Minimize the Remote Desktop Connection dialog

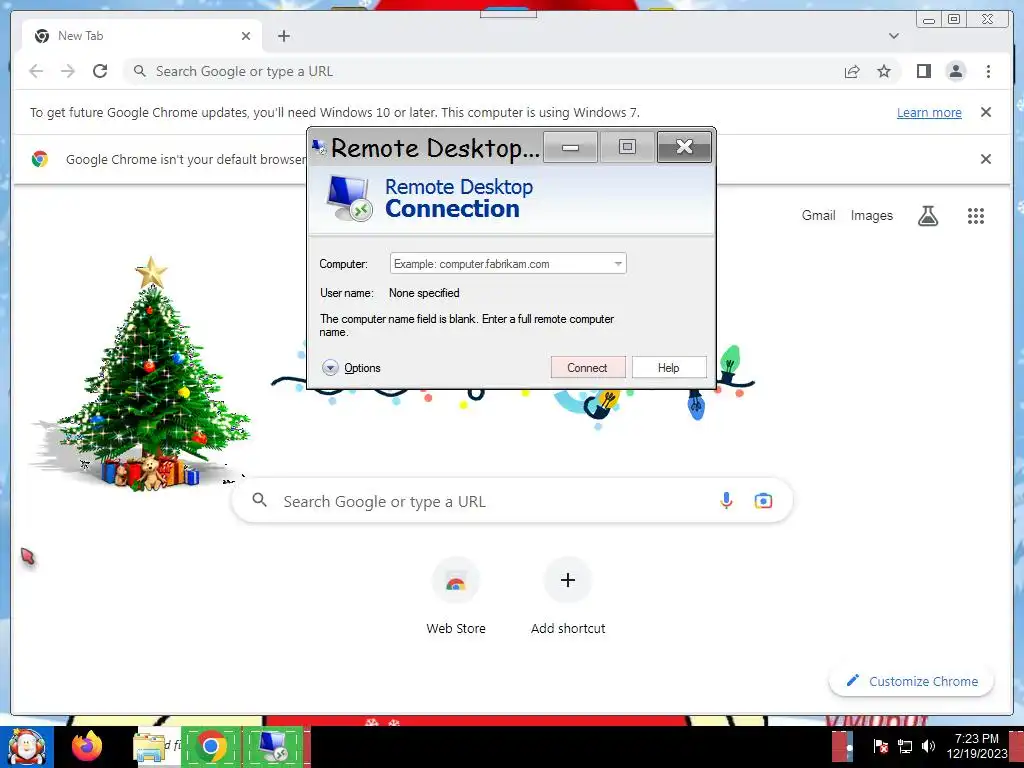(570, 147)
